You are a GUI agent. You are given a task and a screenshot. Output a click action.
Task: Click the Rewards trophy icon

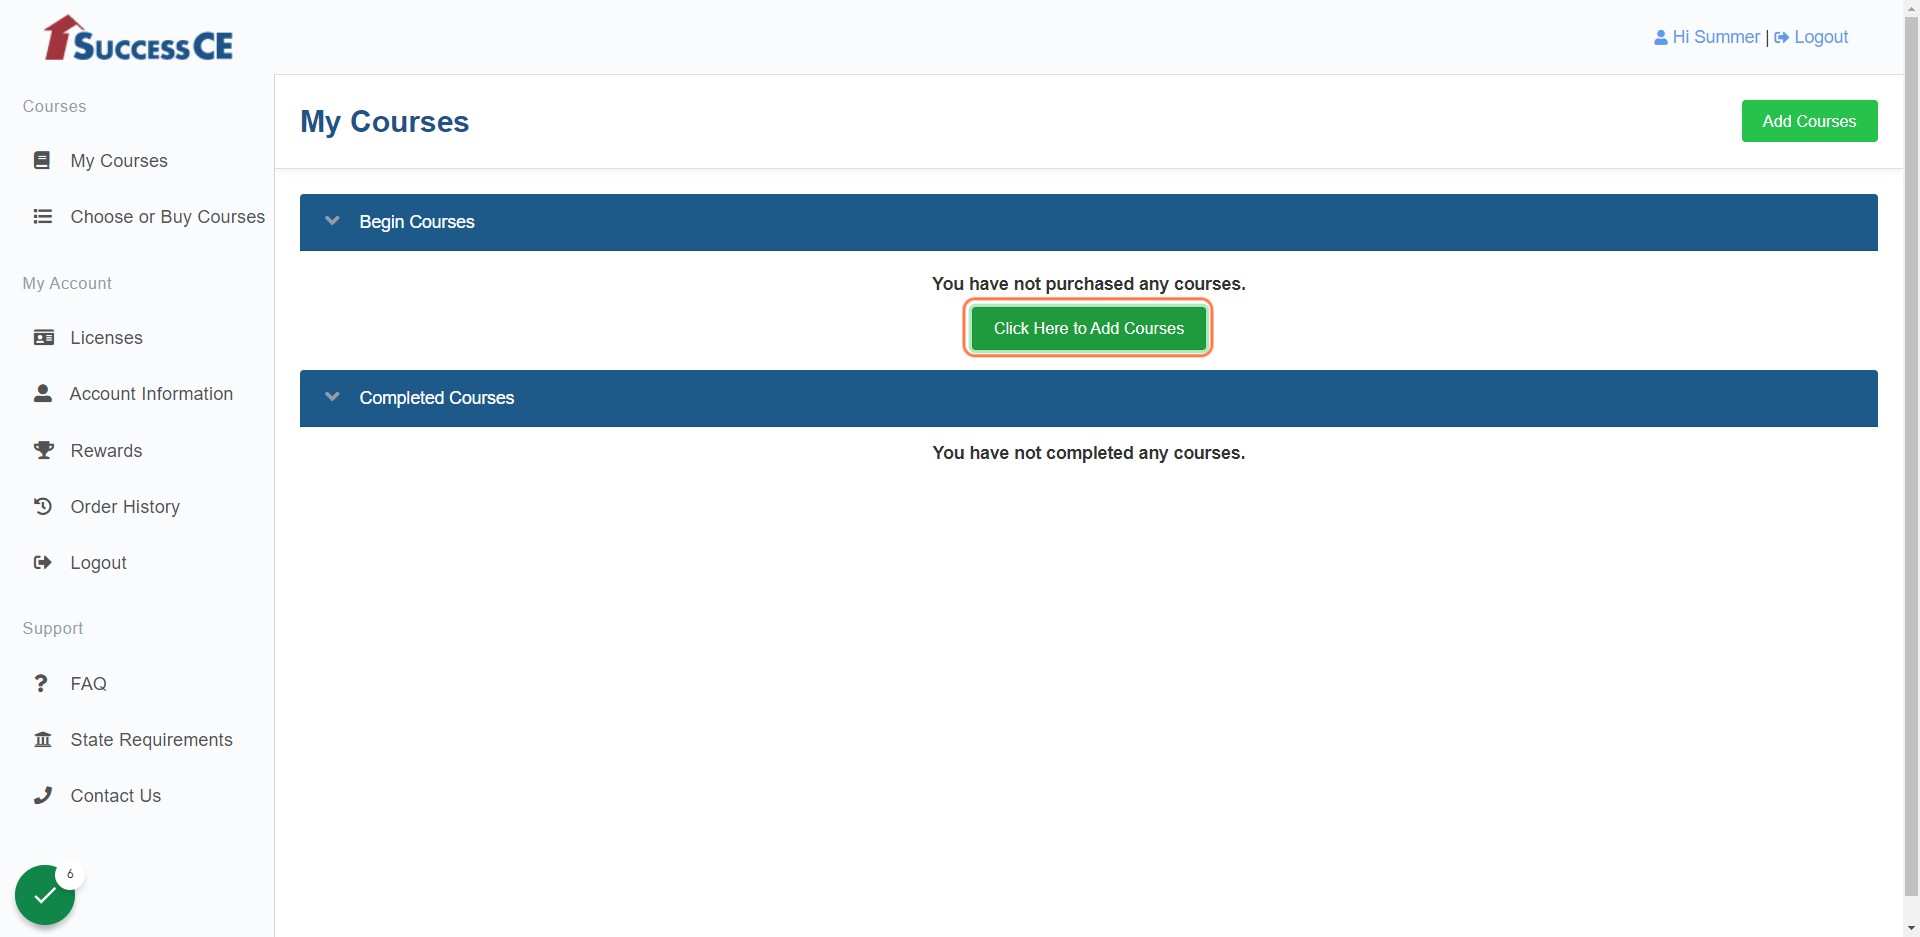[x=44, y=450]
